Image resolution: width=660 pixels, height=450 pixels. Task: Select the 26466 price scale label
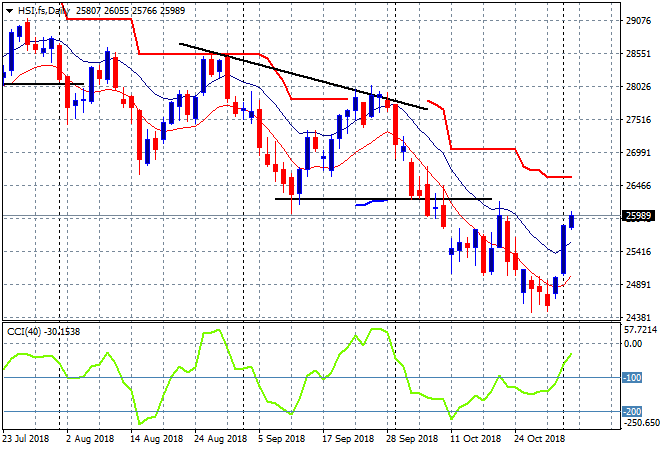click(x=638, y=186)
